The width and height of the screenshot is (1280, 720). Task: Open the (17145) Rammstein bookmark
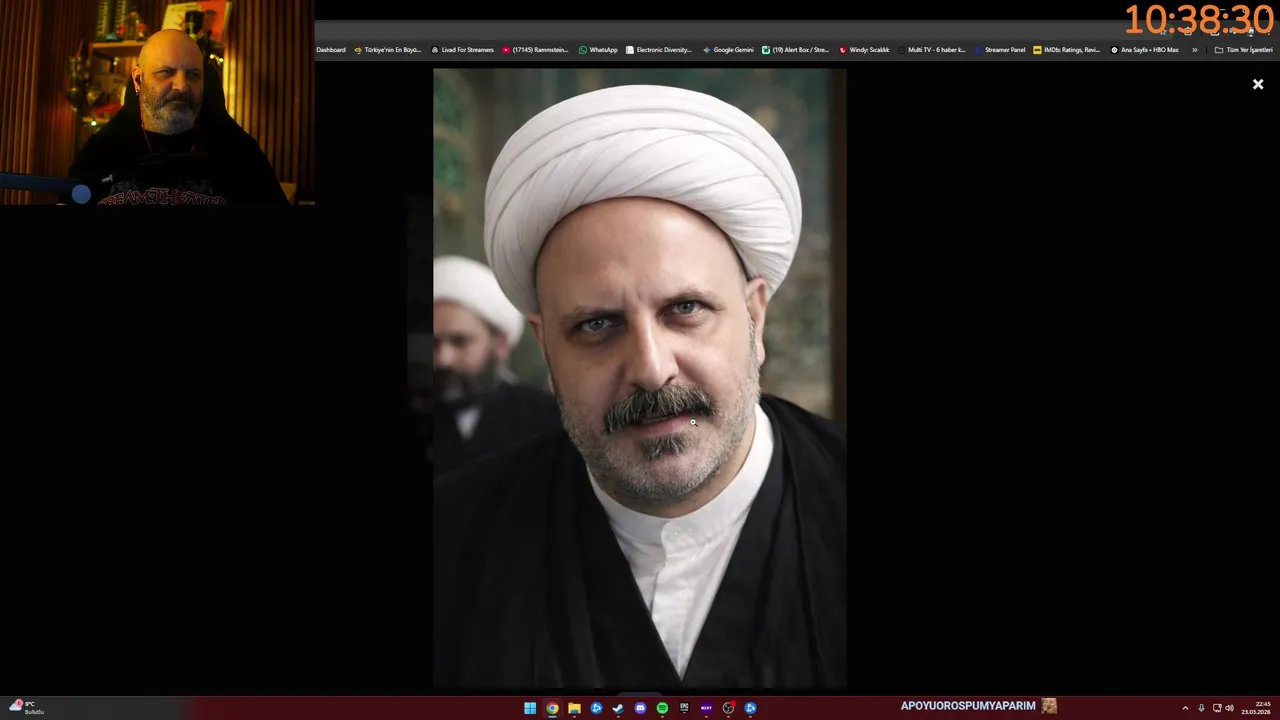coord(535,50)
